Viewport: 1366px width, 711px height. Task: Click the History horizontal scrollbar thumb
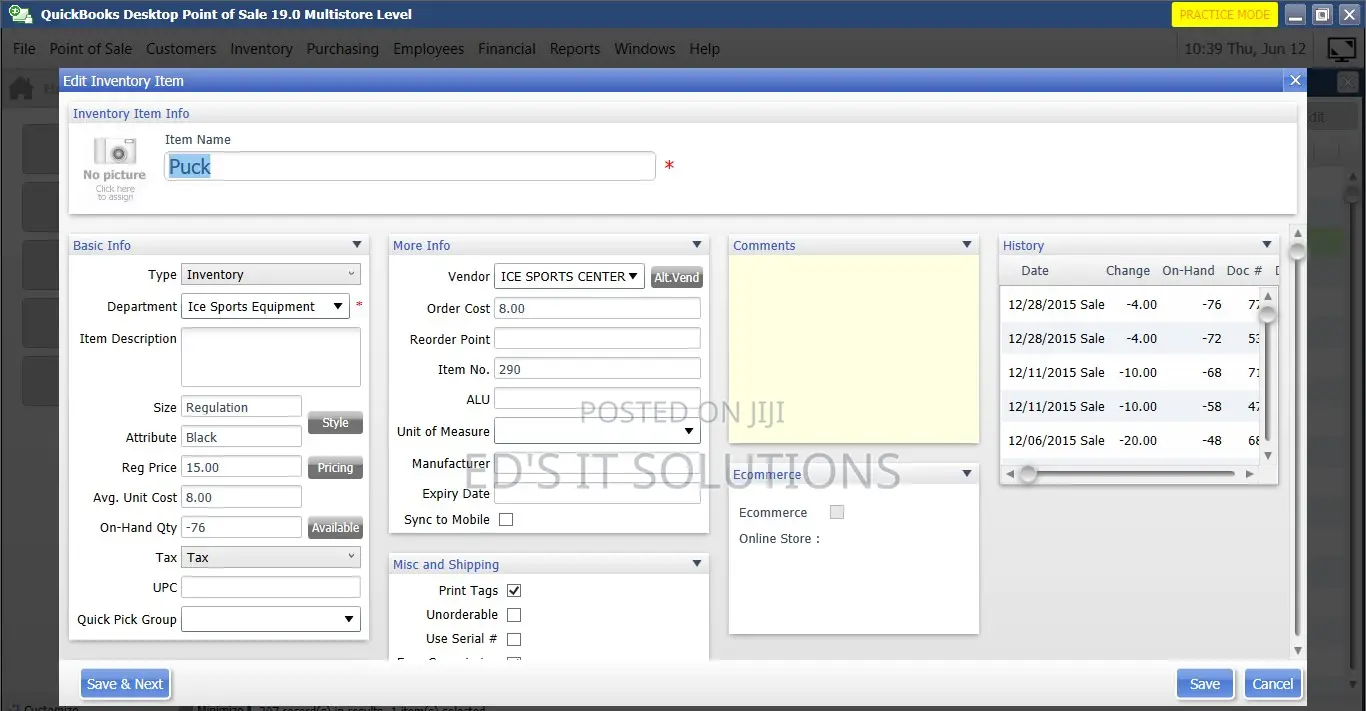coord(1027,474)
